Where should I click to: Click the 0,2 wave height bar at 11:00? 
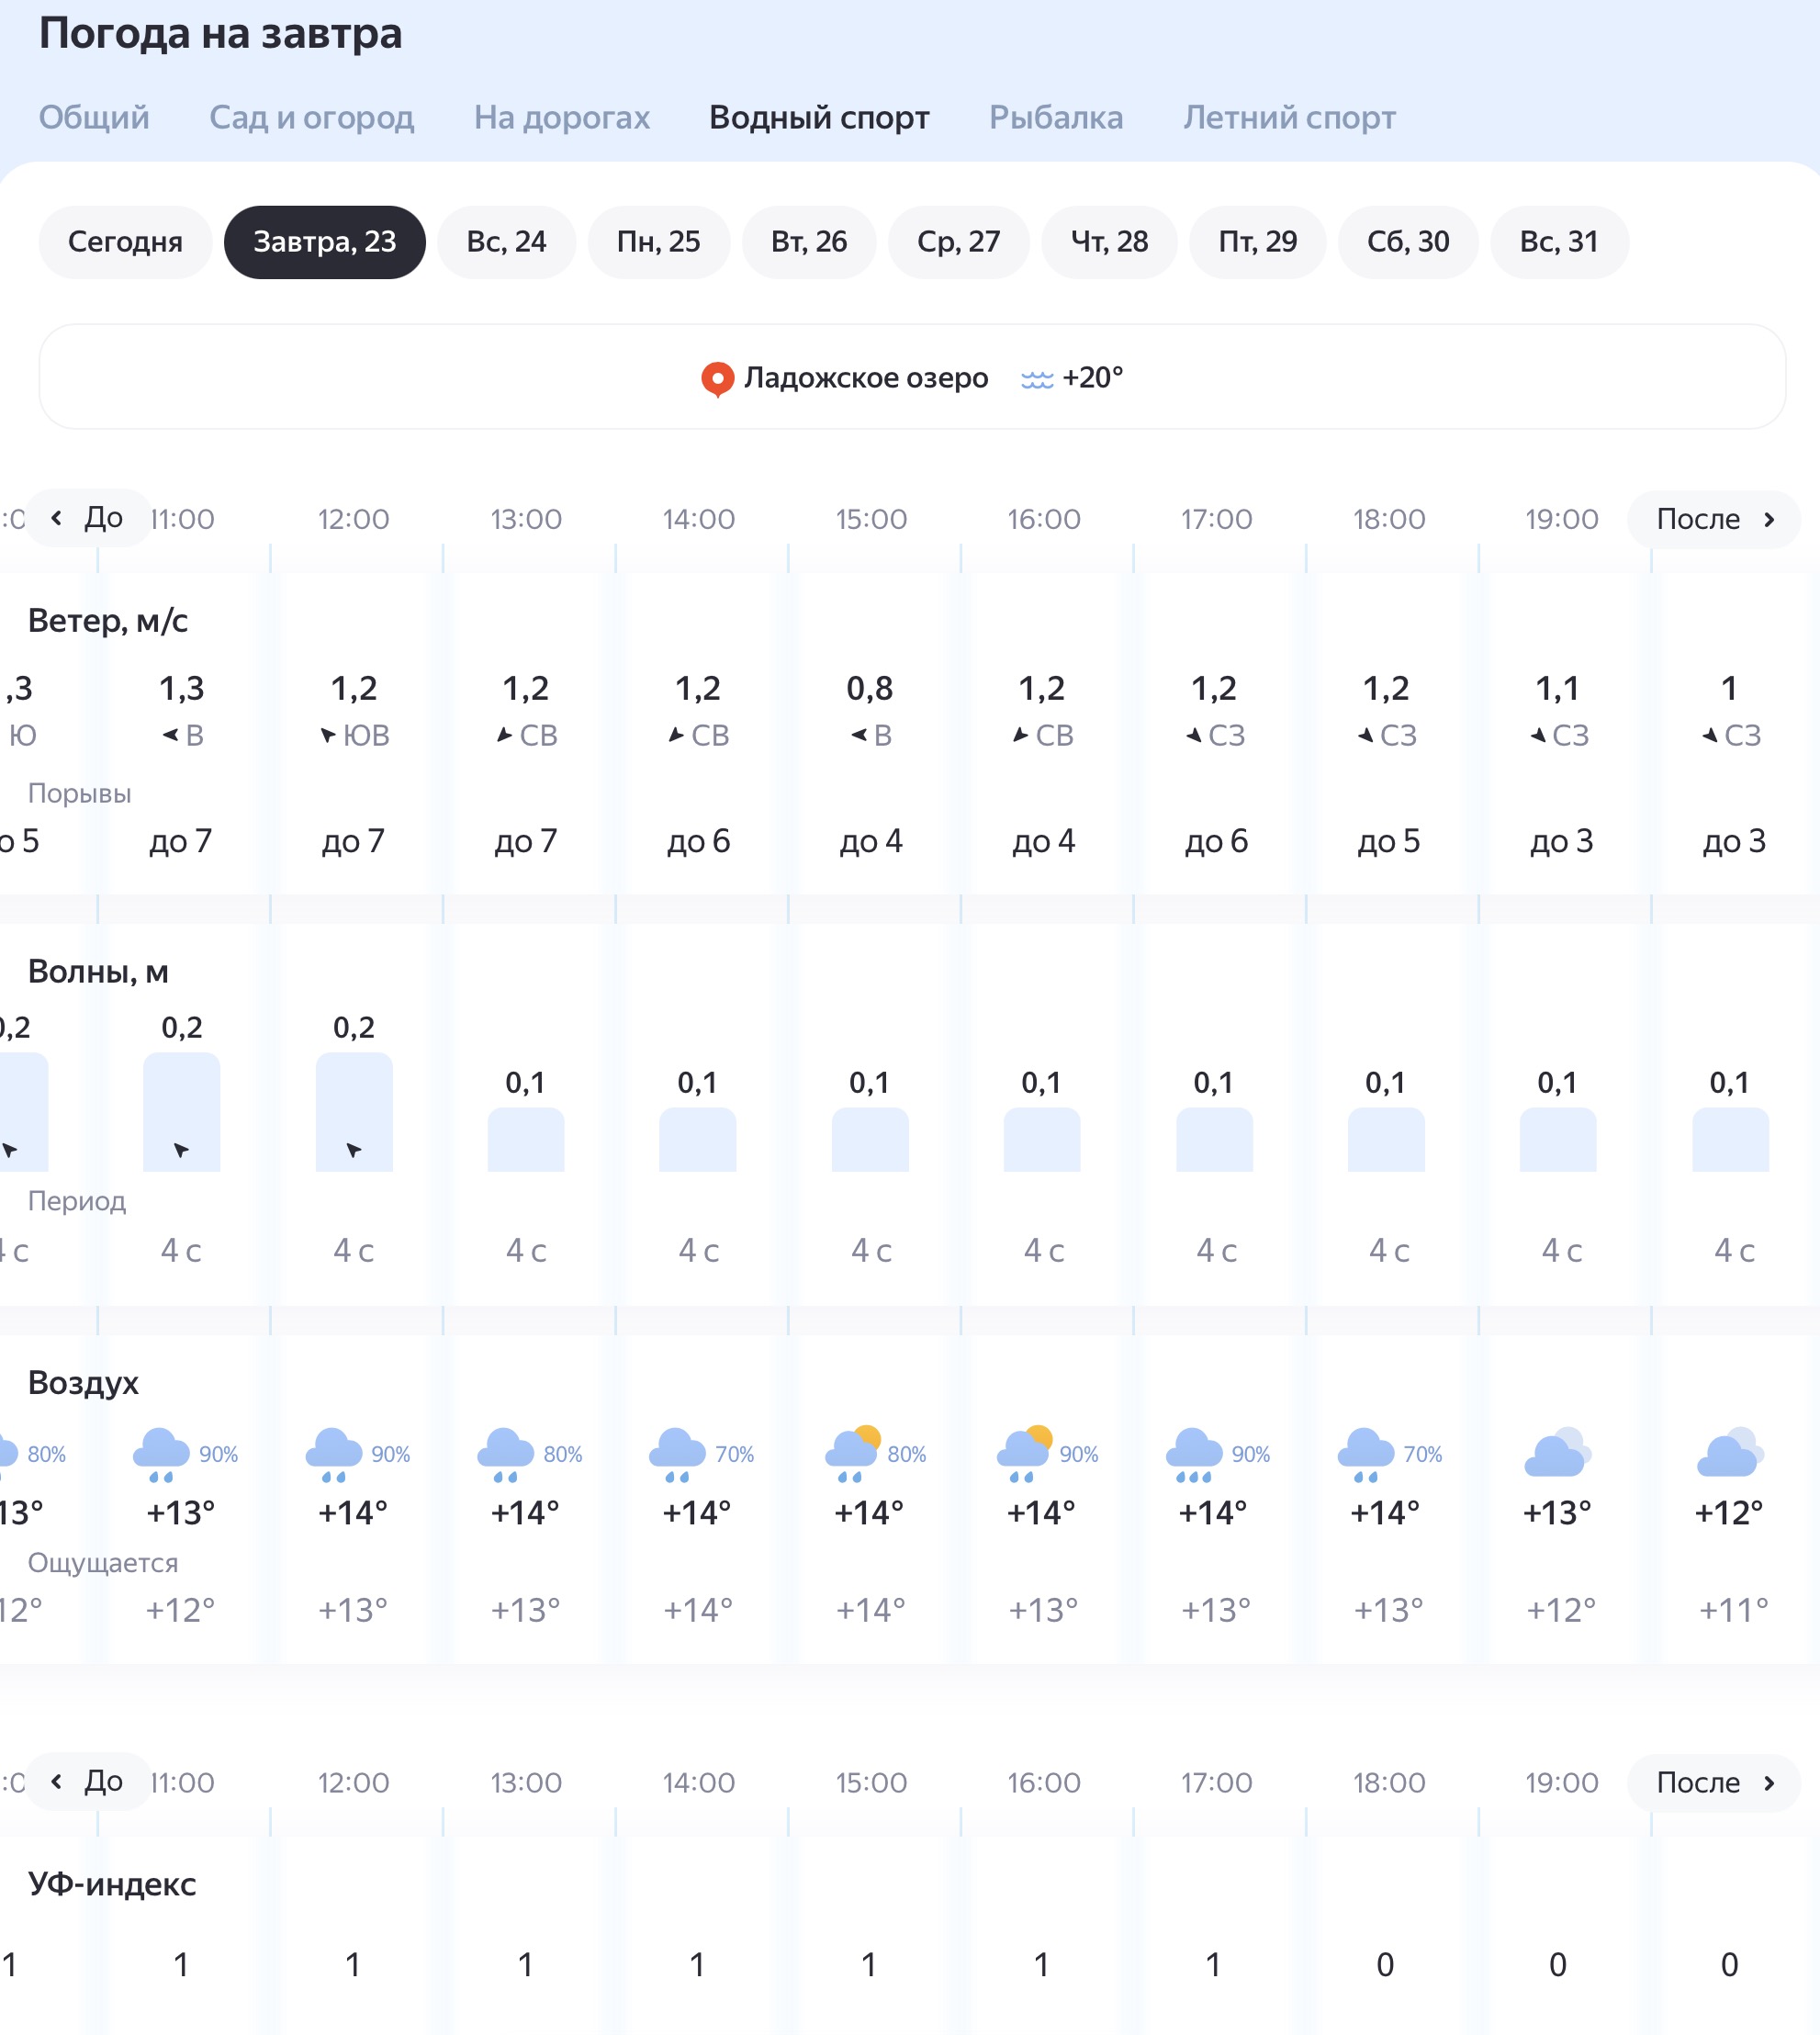click(x=182, y=1112)
